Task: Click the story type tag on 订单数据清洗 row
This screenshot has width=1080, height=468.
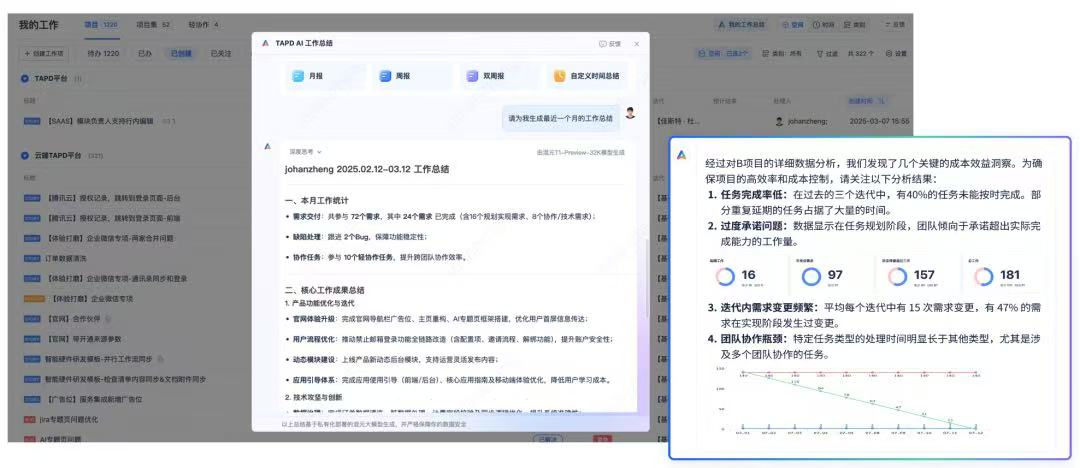Action: click(x=32, y=258)
